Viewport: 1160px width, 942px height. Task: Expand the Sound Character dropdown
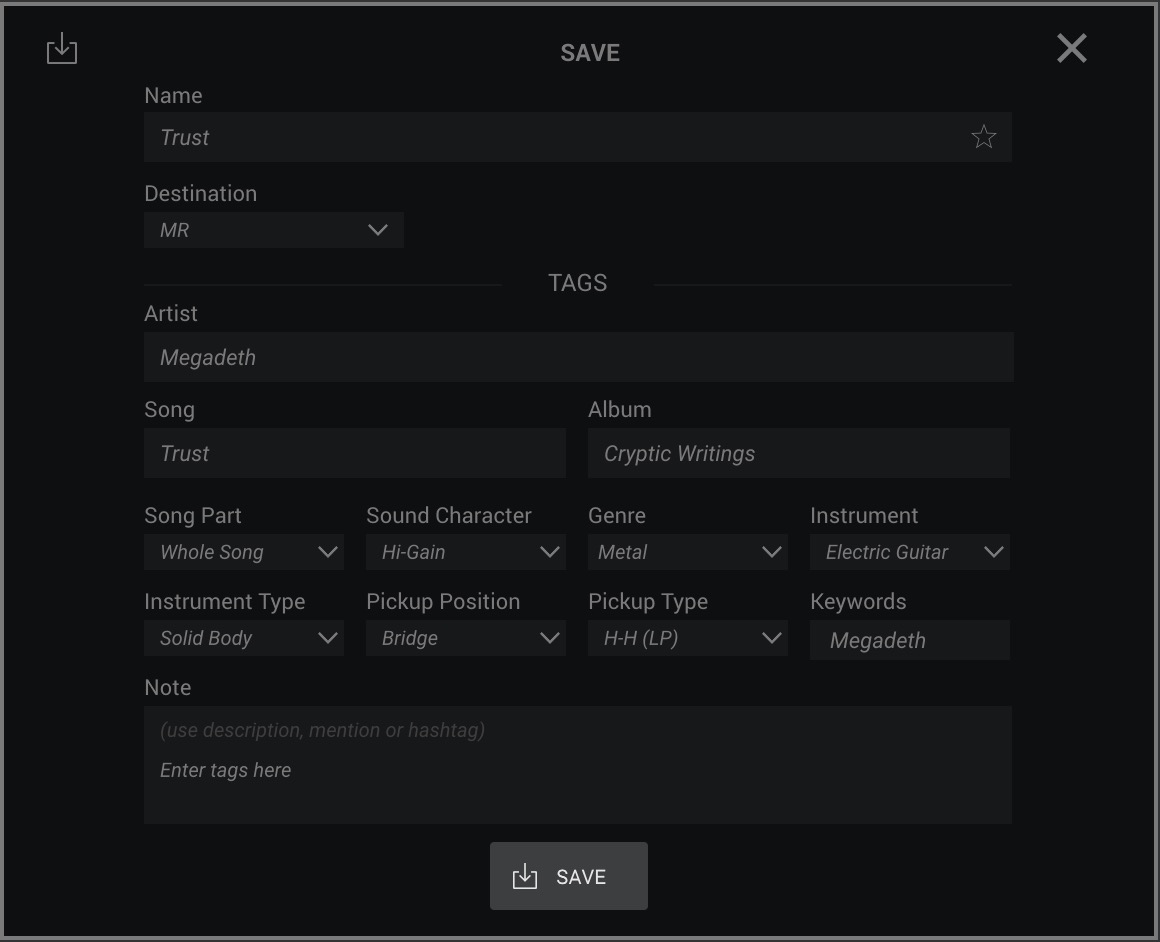click(466, 552)
